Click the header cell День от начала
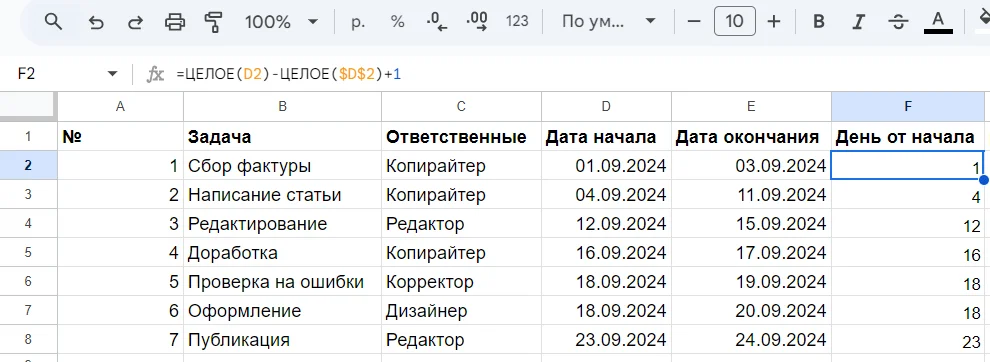Viewport: 990px width, 362px height. point(908,136)
